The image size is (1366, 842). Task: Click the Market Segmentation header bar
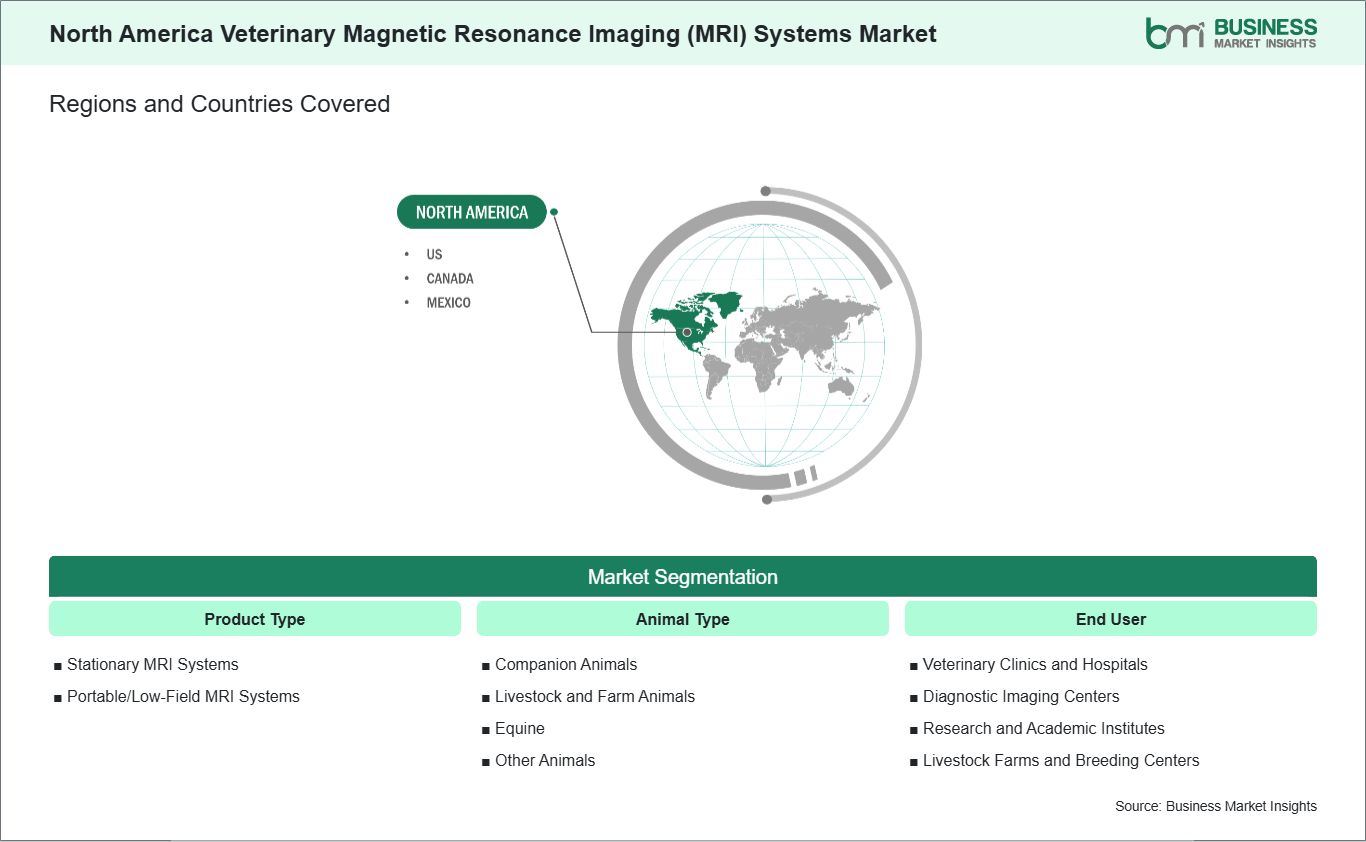[683, 577]
